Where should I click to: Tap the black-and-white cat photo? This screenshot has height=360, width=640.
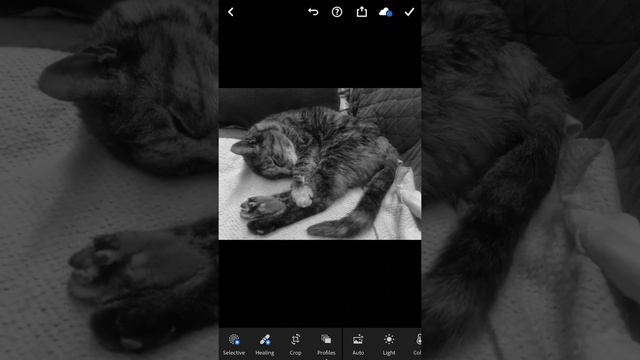tap(320, 164)
